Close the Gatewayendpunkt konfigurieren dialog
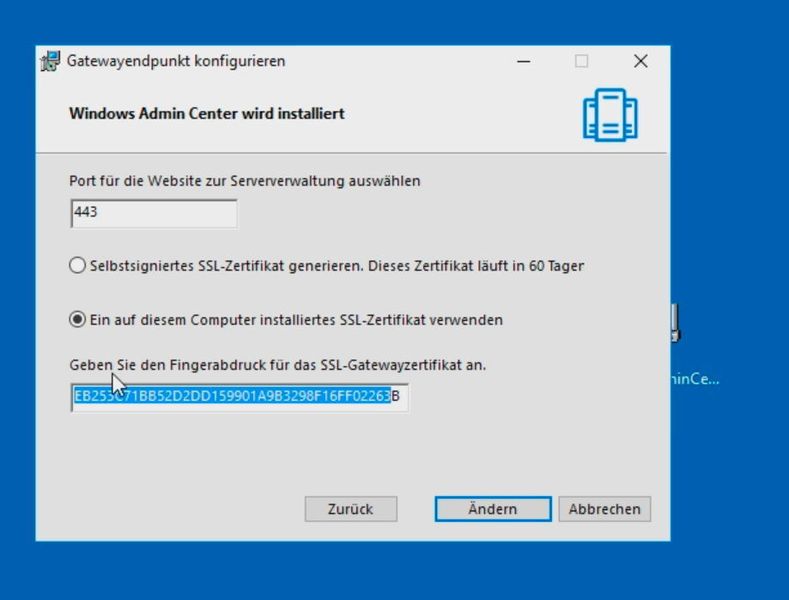This screenshot has width=789, height=600. click(x=641, y=61)
